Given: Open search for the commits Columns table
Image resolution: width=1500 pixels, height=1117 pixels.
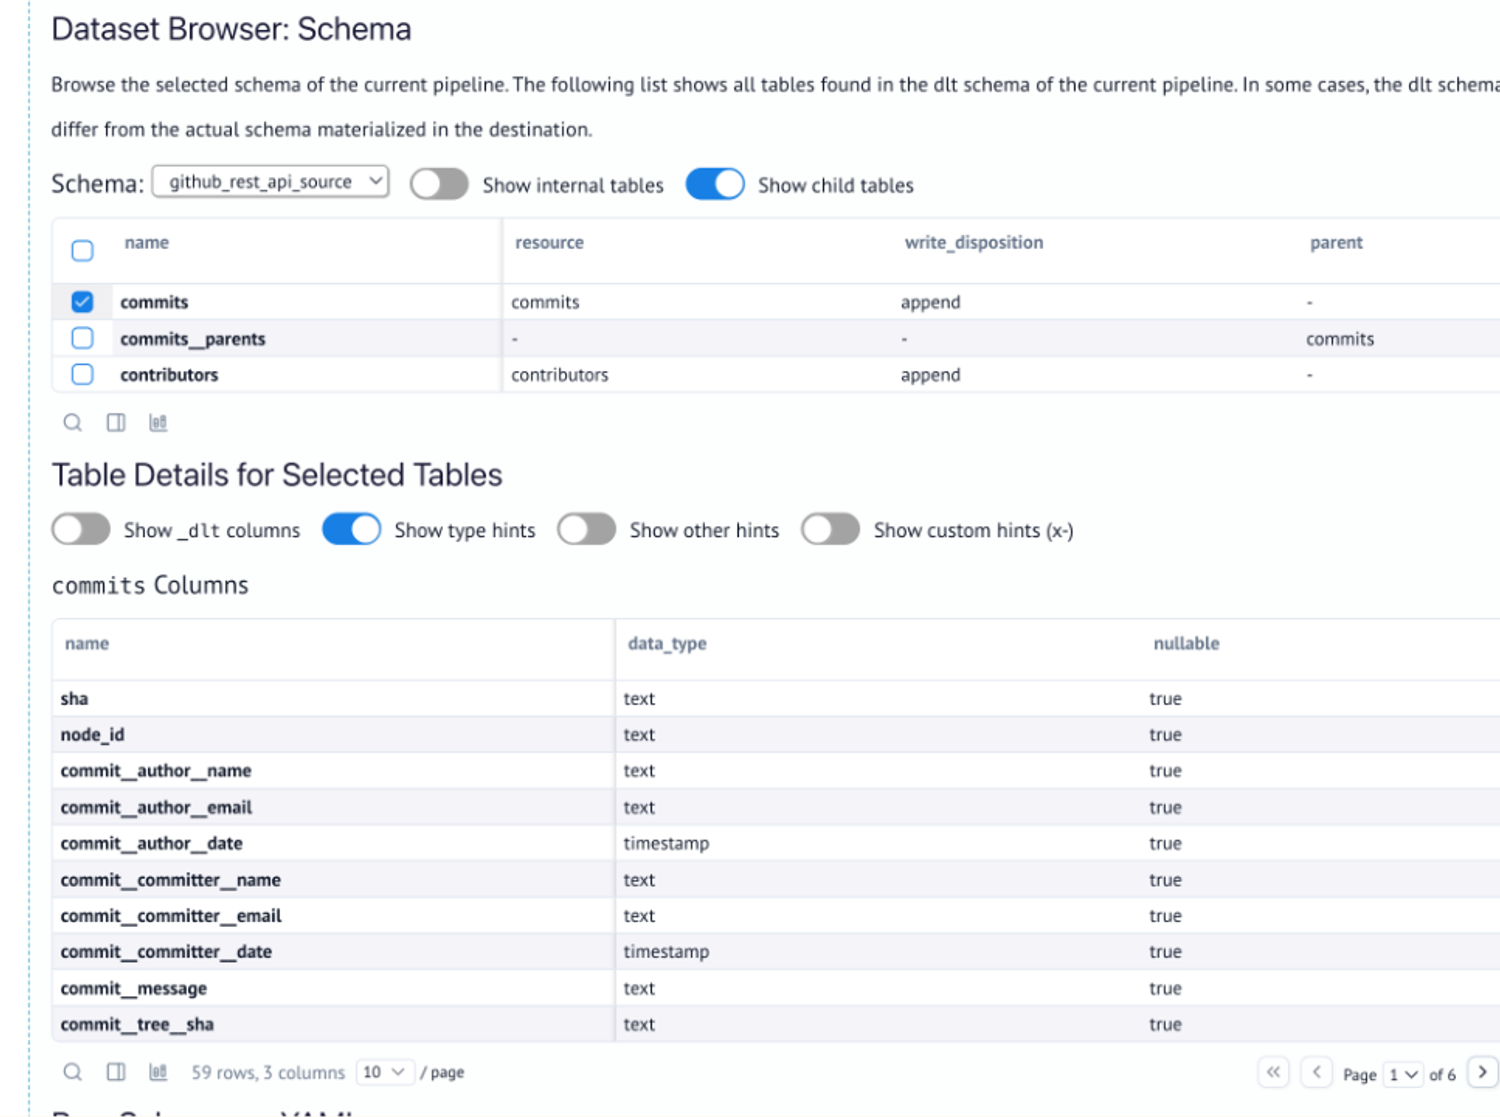Looking at the screenshot, I should pos(72,1071).
